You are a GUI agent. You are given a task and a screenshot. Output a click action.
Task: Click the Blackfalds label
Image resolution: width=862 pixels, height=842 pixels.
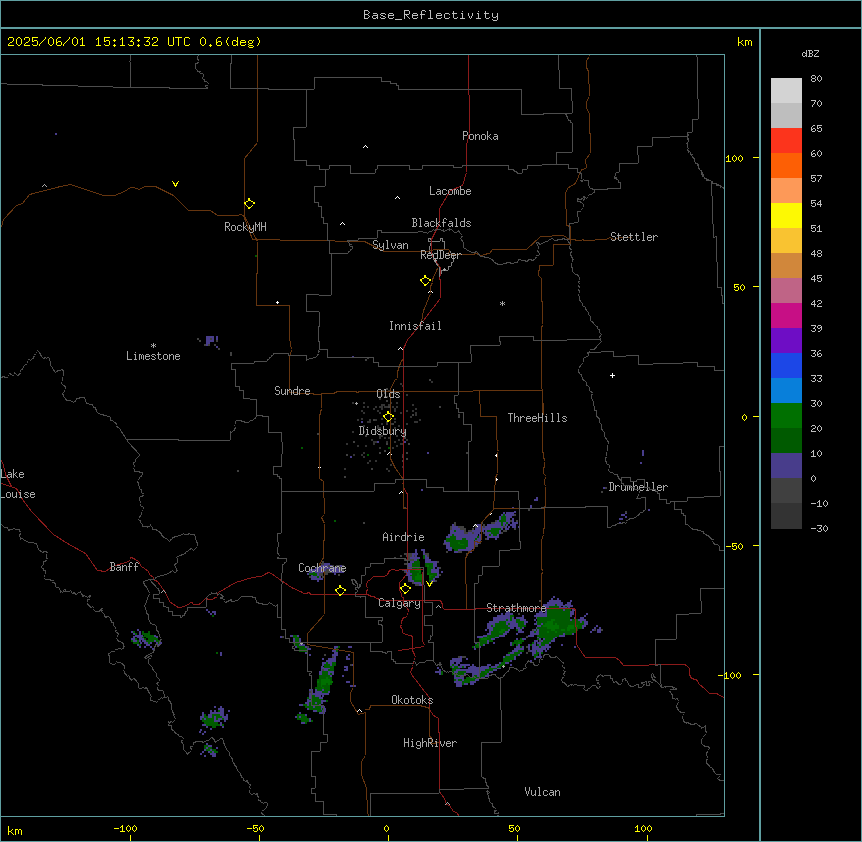coord(441,223)
